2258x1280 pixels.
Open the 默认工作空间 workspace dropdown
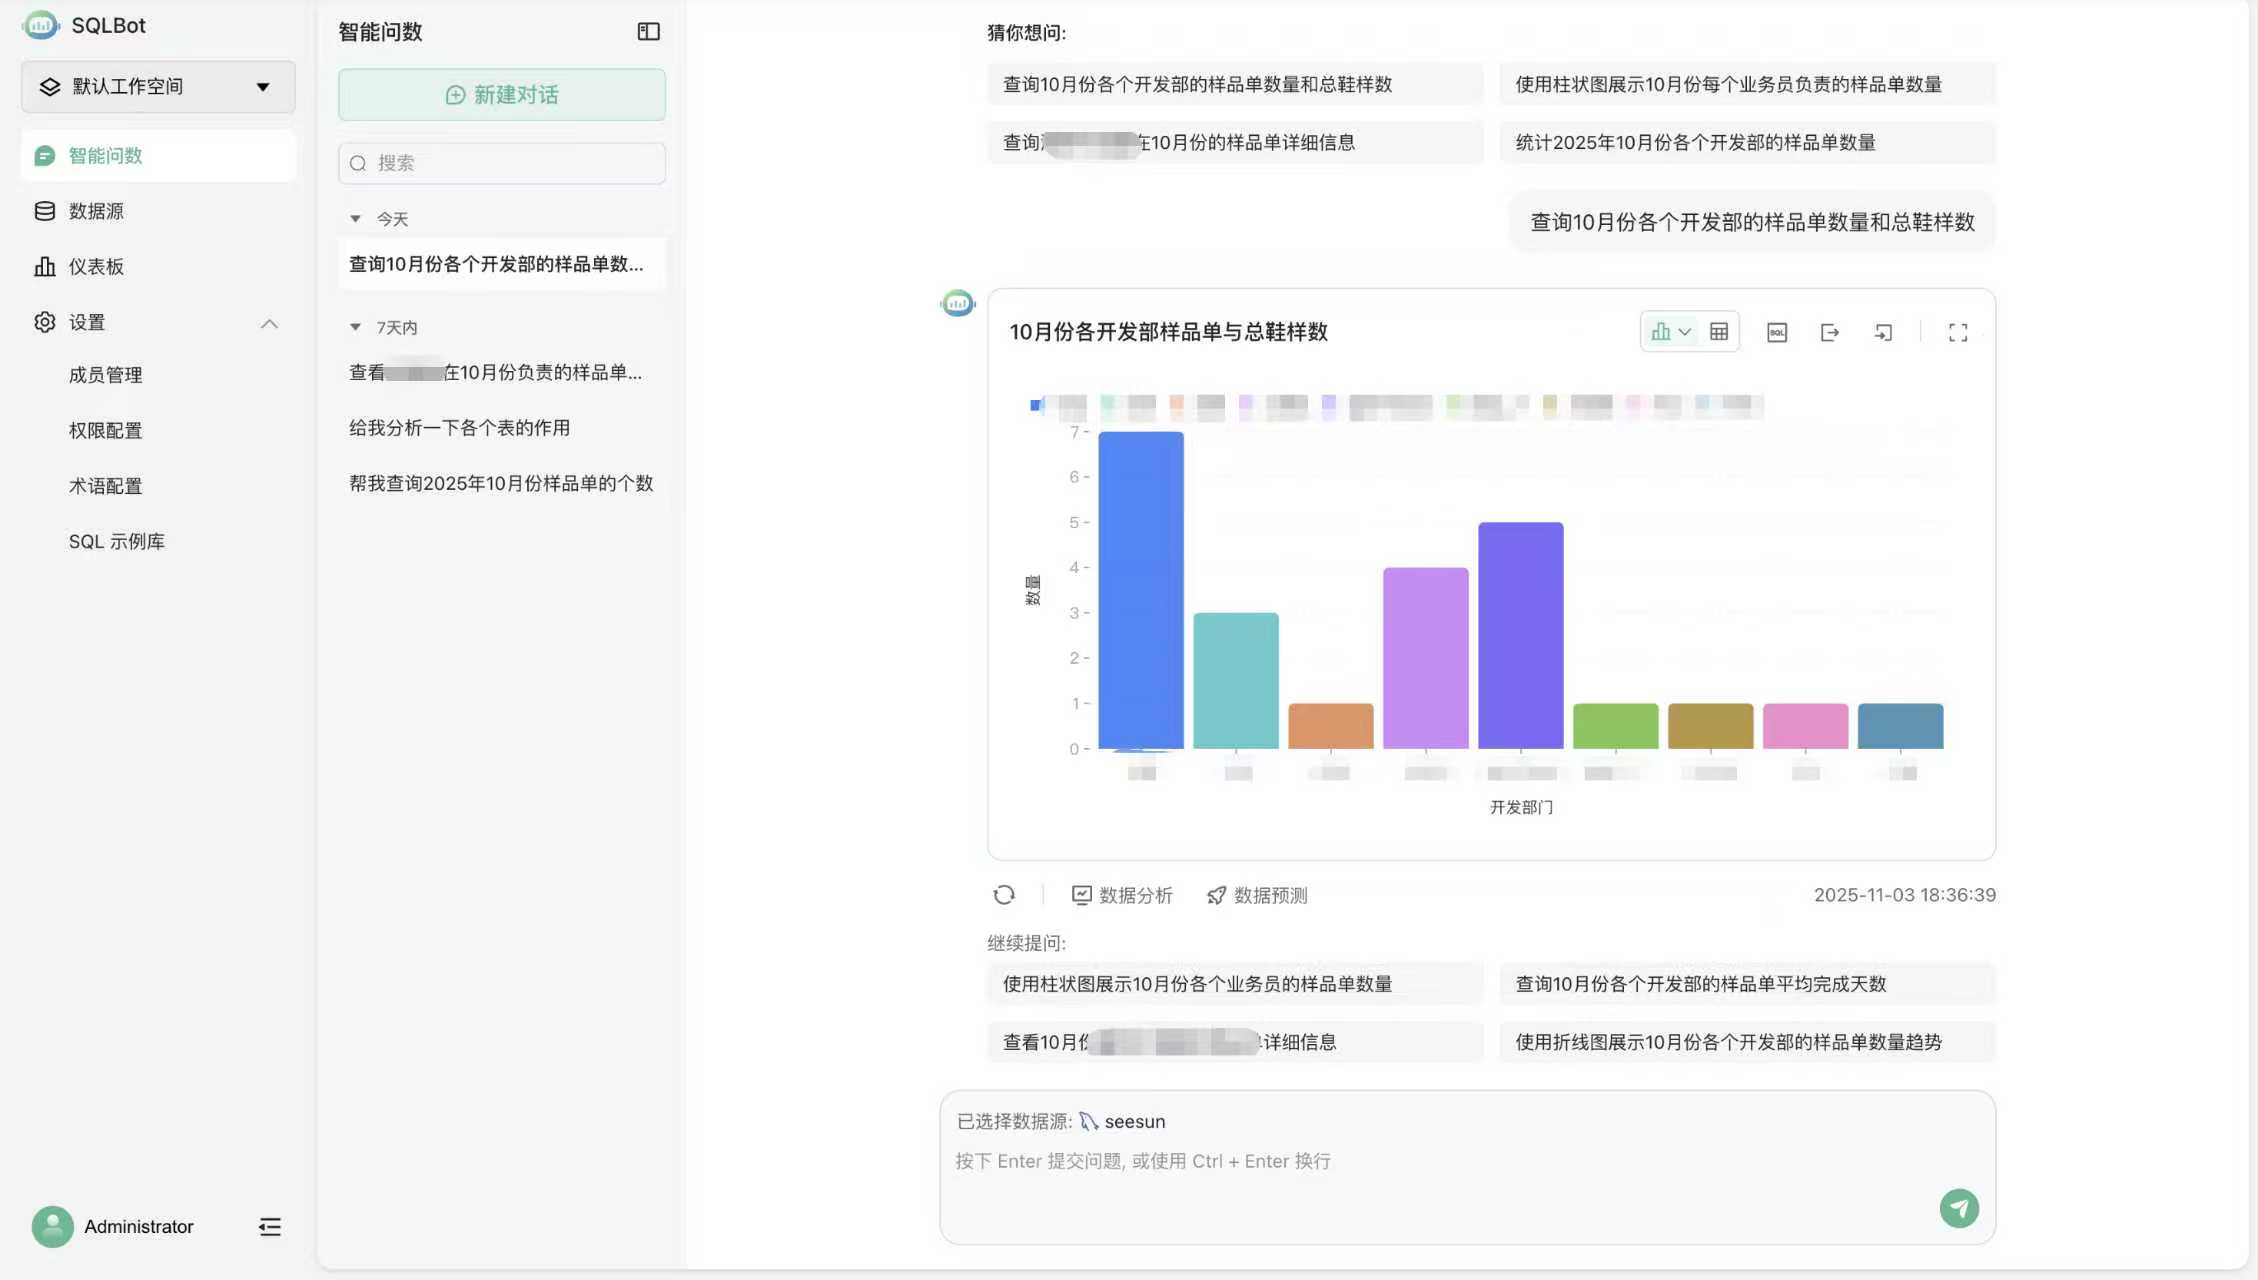click(157, 87)
